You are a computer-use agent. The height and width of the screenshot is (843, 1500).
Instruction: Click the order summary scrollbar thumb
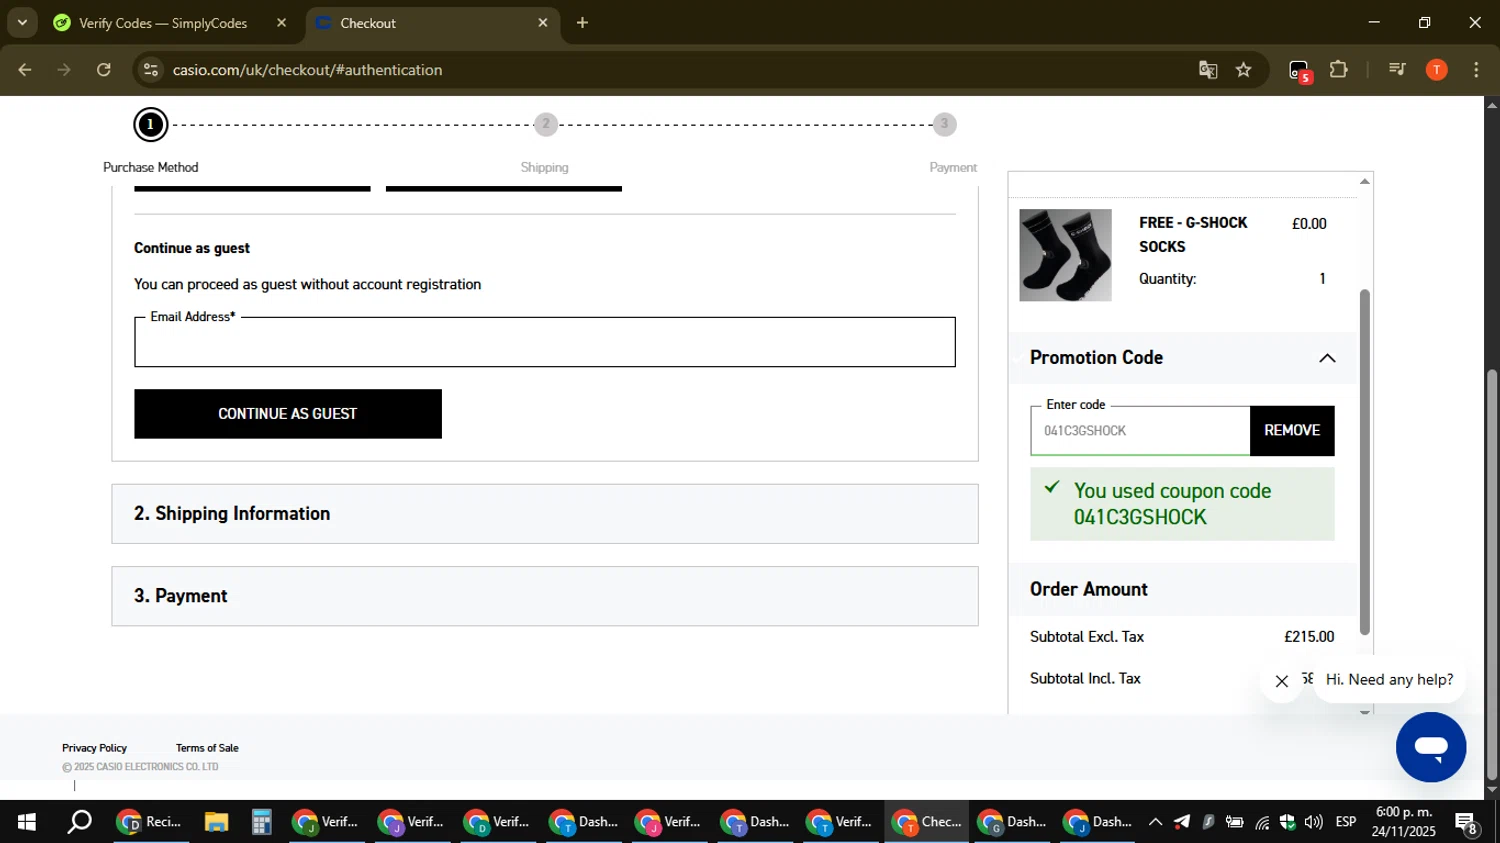pyautogui.click(x=1365, y=462)
